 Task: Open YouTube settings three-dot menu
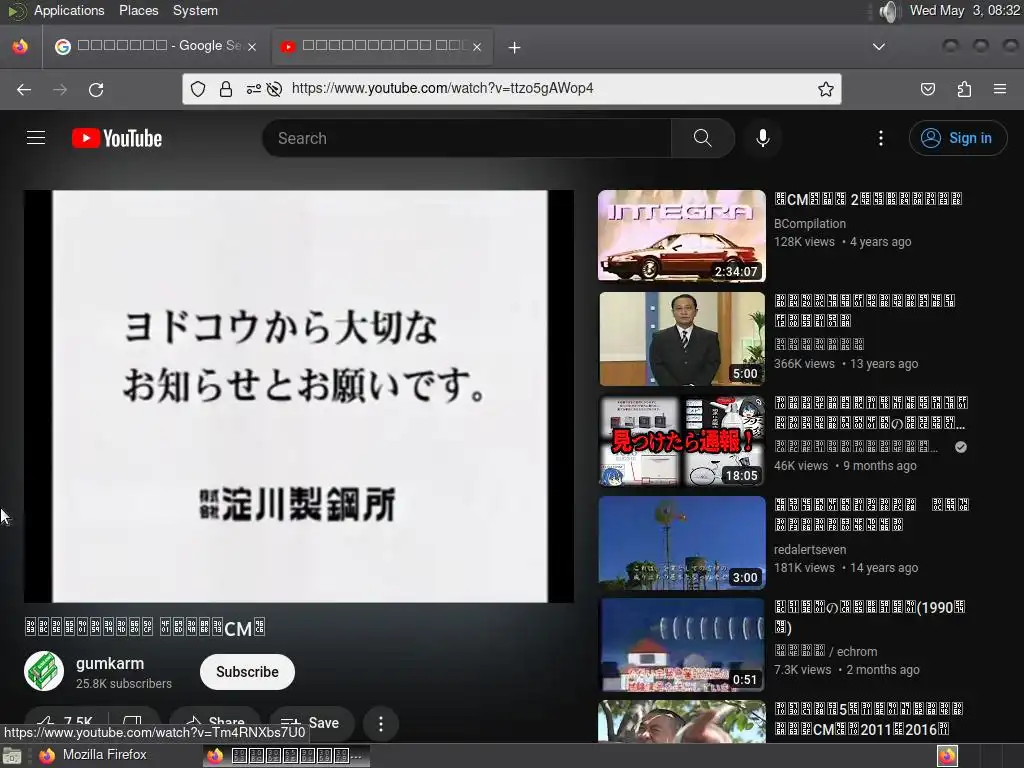[880, 138]
